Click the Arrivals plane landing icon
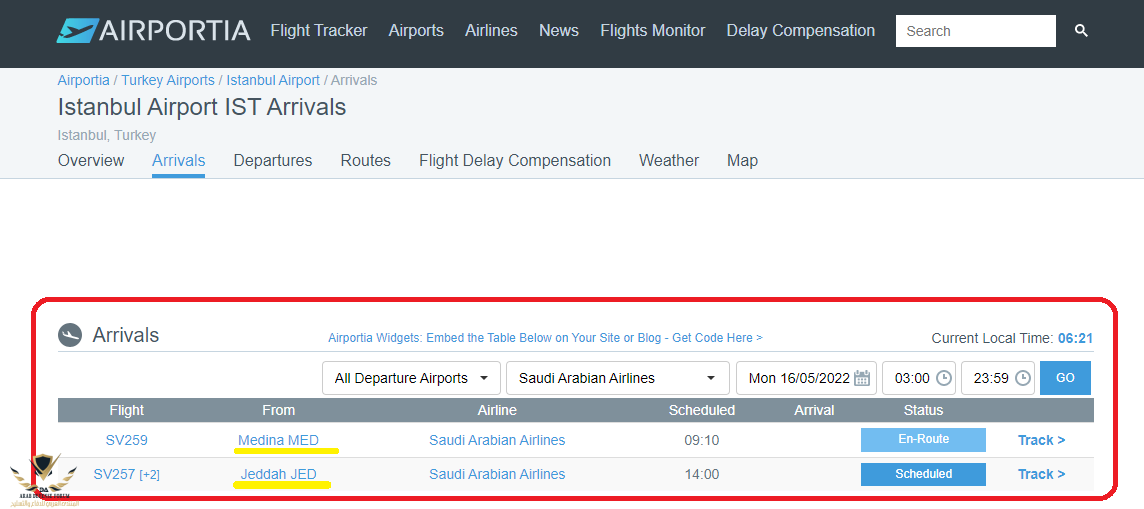Viewport: 1144px width, 509px height. 70,335
